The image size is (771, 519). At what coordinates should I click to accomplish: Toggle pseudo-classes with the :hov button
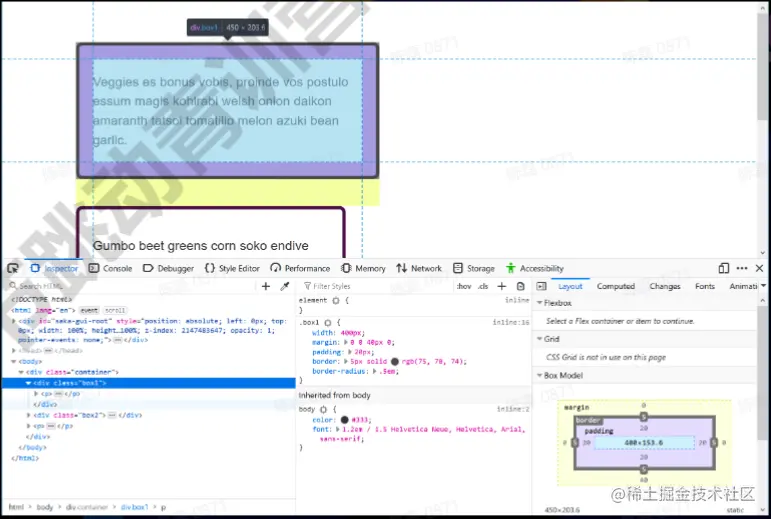464,286
